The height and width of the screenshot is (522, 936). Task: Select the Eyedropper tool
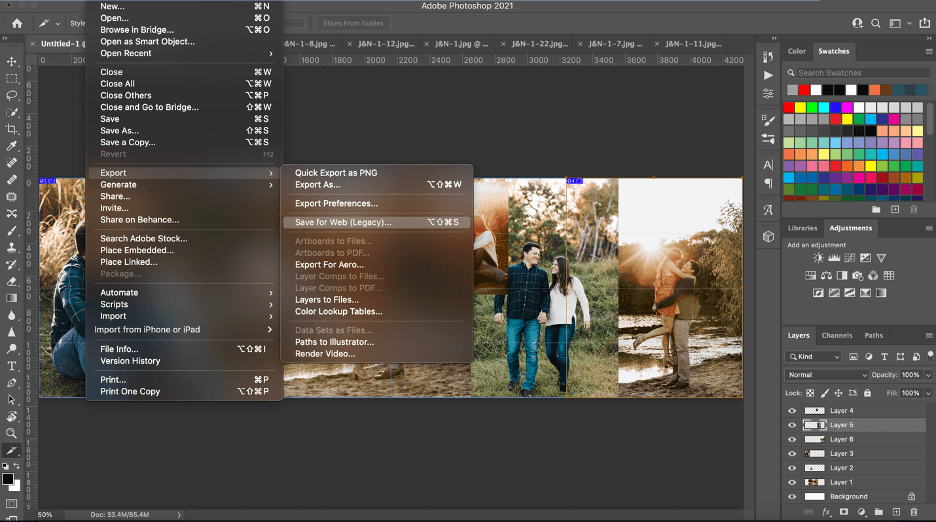pos(11,146)
